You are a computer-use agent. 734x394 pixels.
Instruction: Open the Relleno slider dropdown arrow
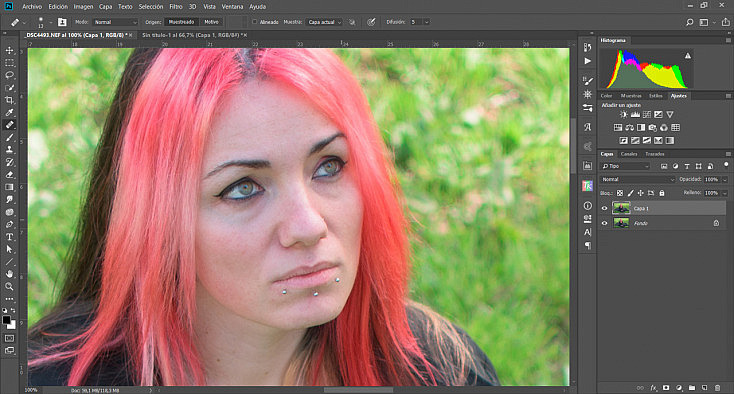[725, 193]
